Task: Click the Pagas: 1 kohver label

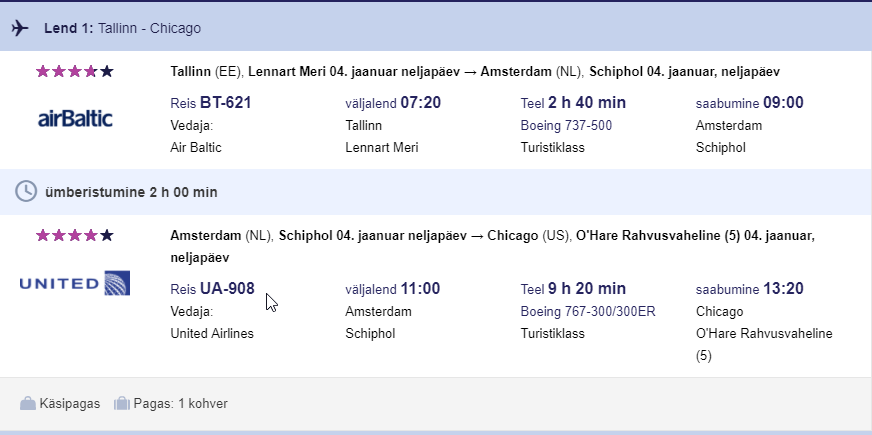Action: click(184, 404)
